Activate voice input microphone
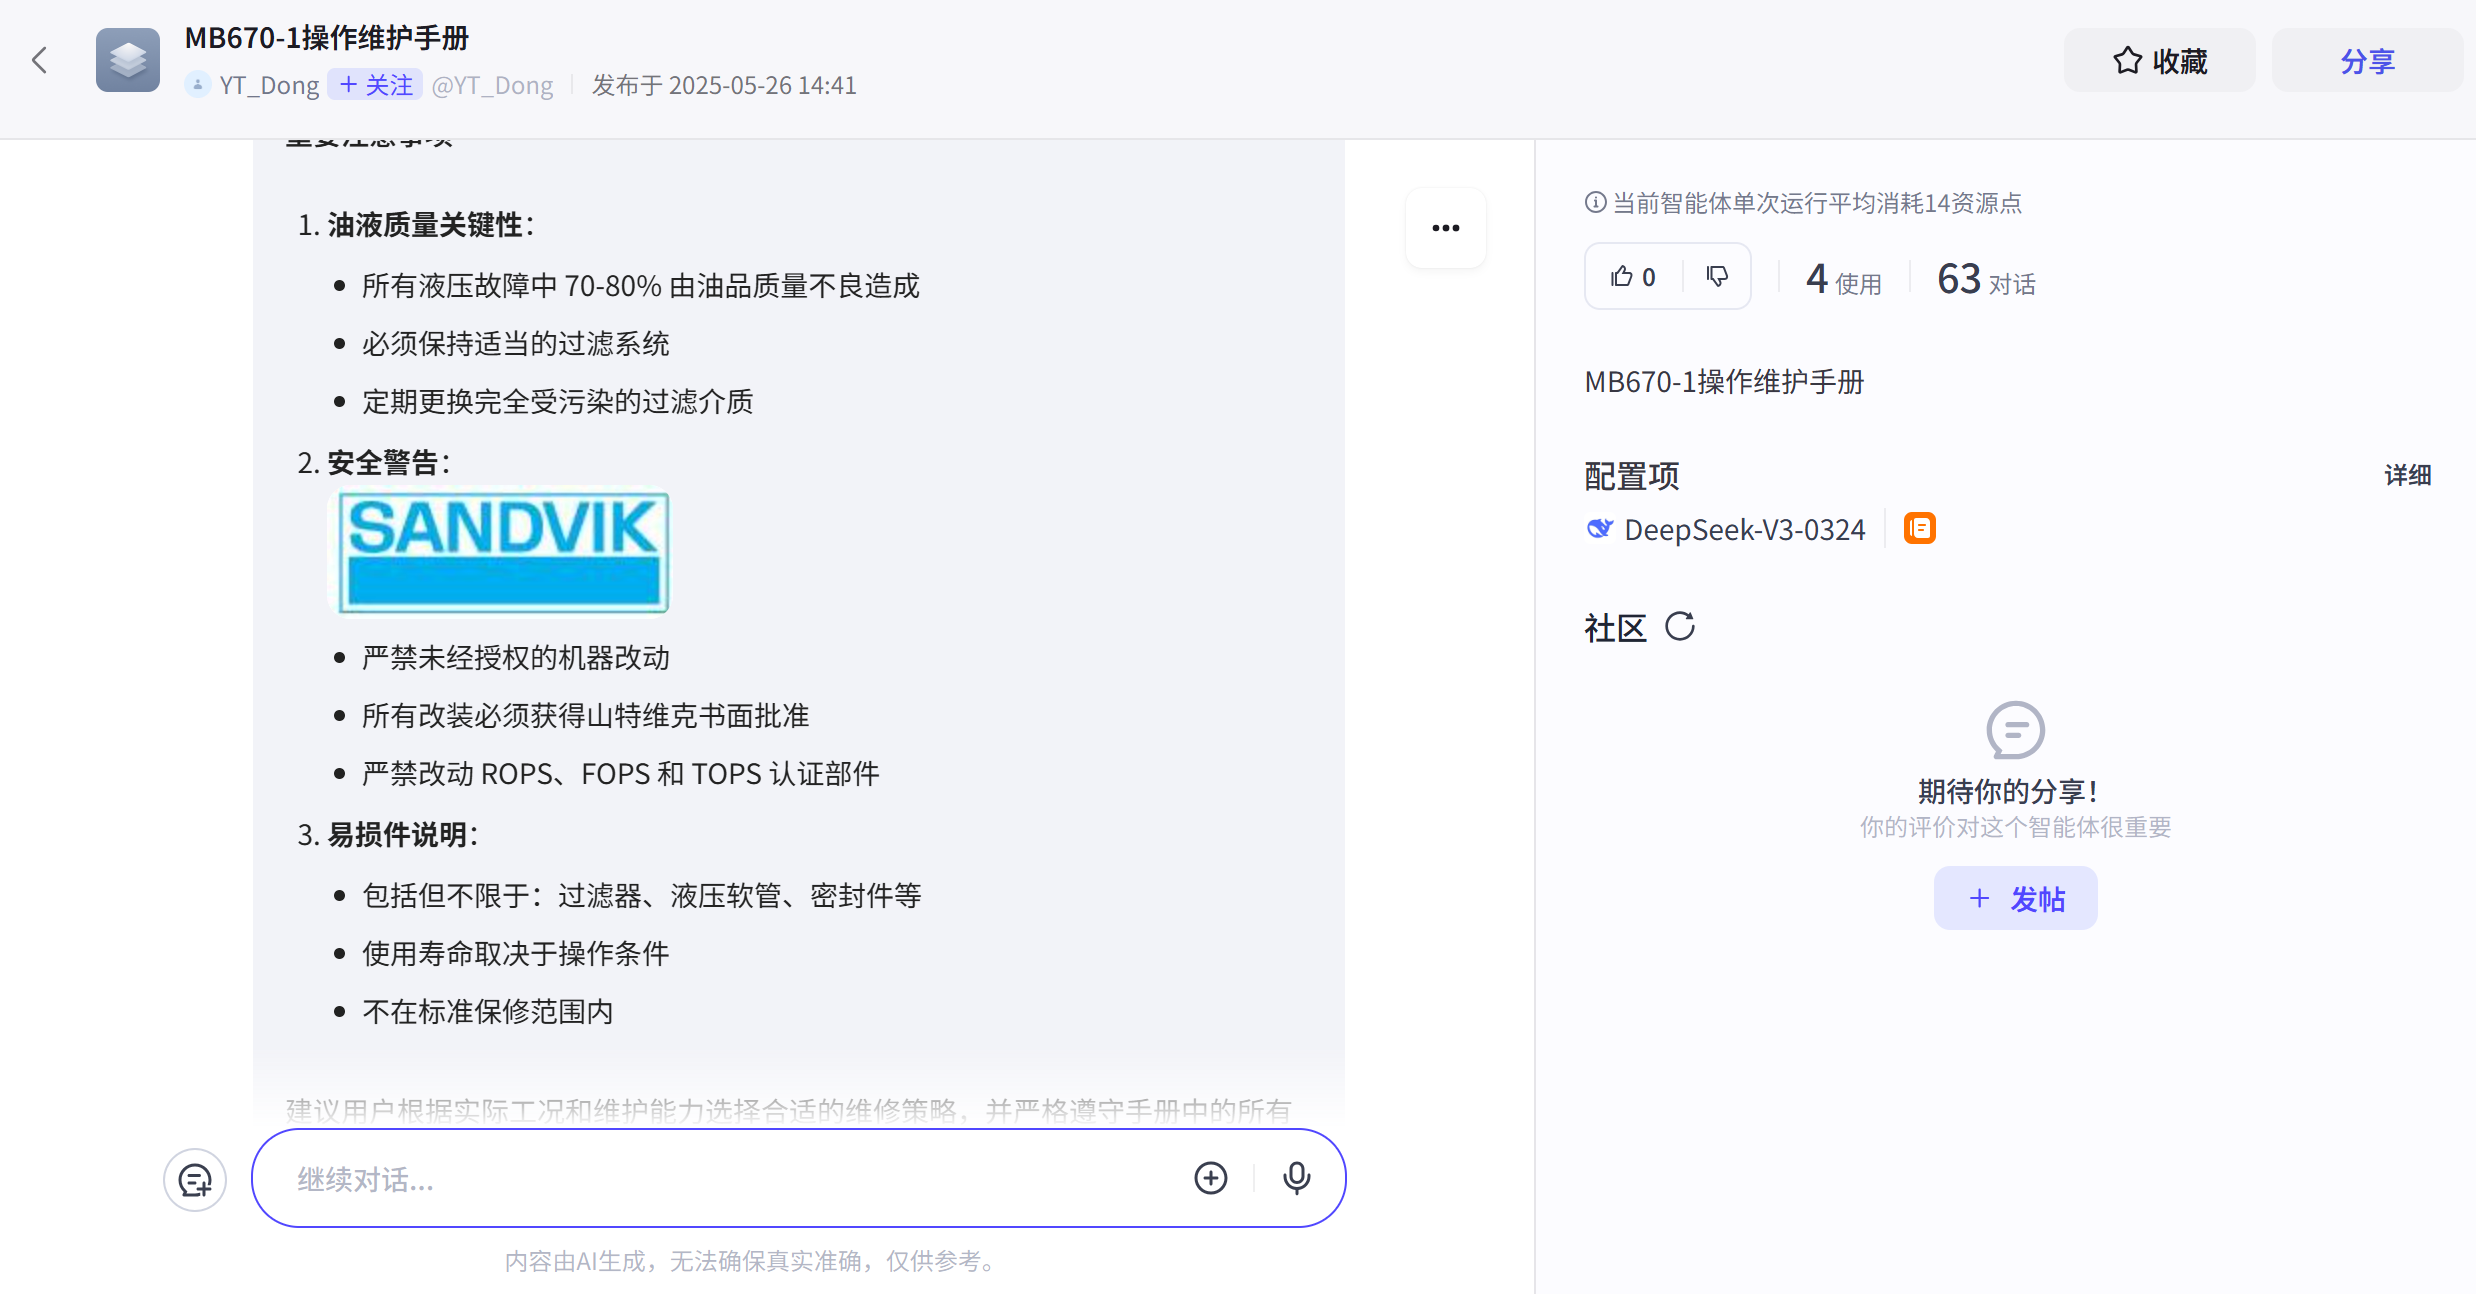Viewport: 2476px width, 1294px height. coord(1296,1178)
